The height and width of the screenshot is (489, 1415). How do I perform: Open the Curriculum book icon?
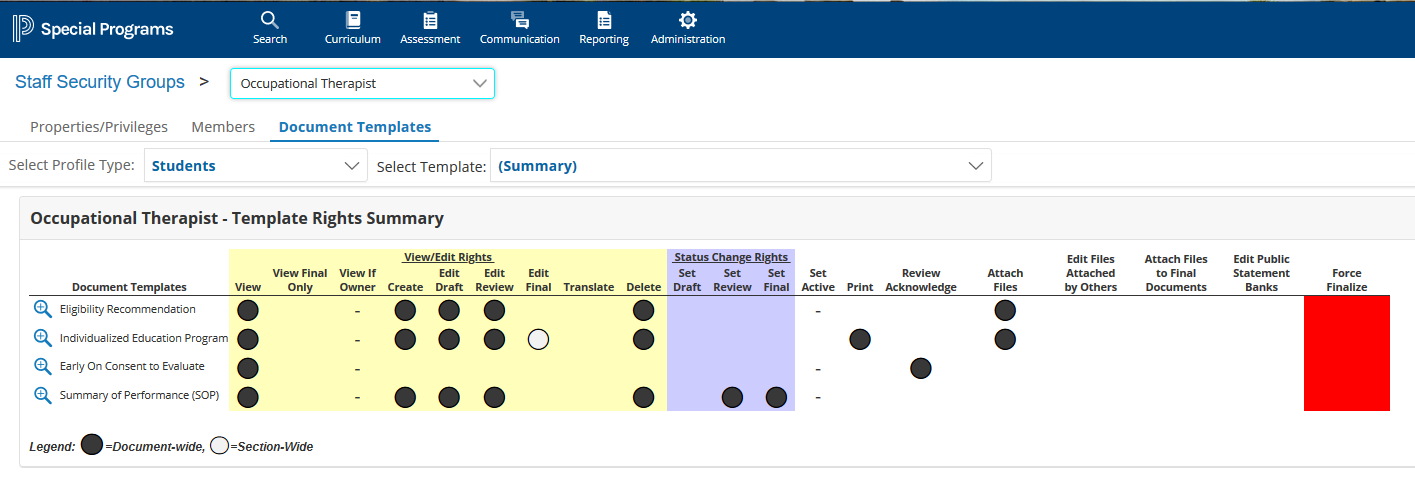352,21
